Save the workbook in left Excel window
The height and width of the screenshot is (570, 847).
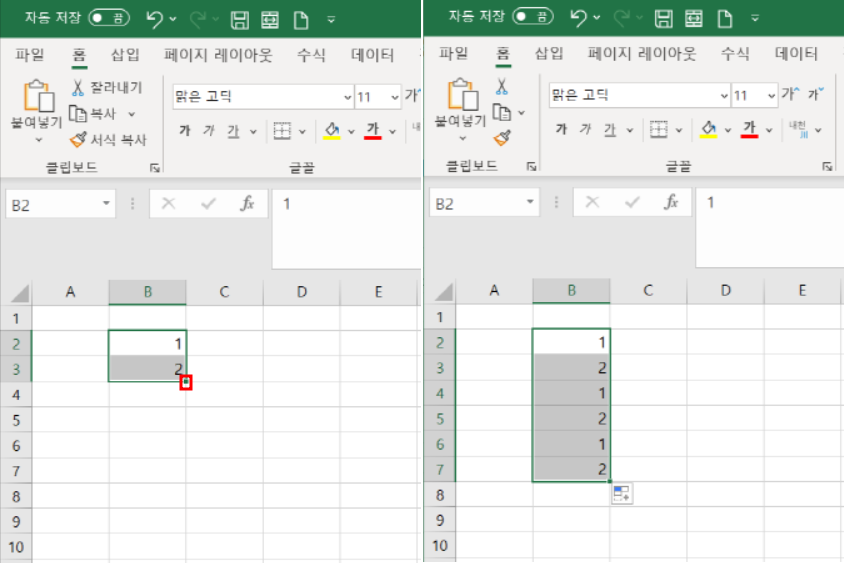point(239,20)
